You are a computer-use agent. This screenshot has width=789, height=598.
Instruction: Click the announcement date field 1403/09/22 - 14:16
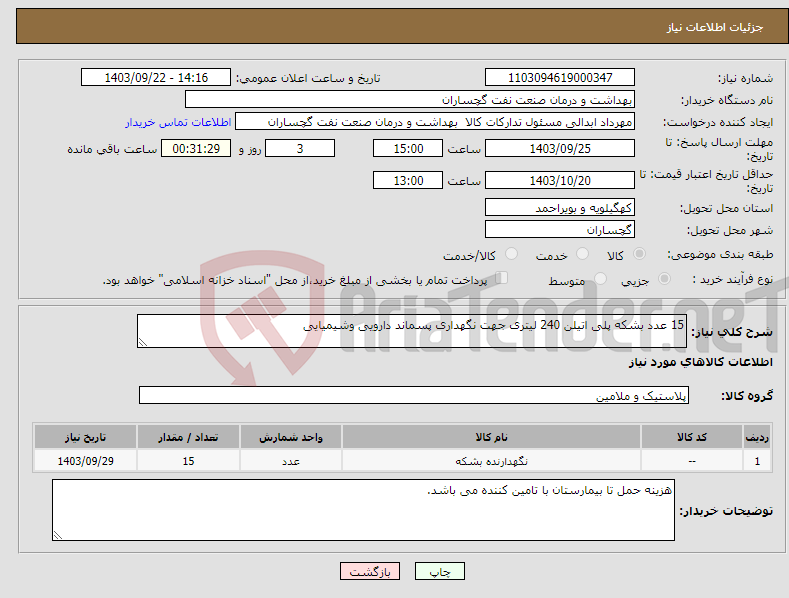[x=156, y=78]
